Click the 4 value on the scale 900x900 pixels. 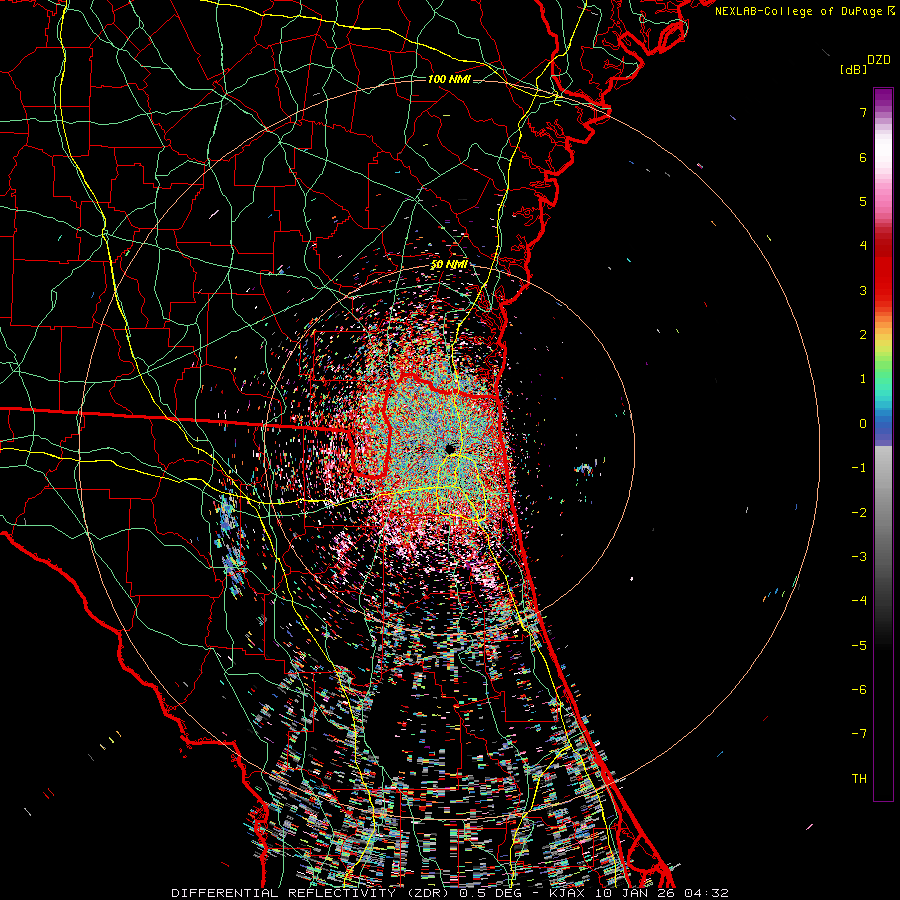point(863,246)
